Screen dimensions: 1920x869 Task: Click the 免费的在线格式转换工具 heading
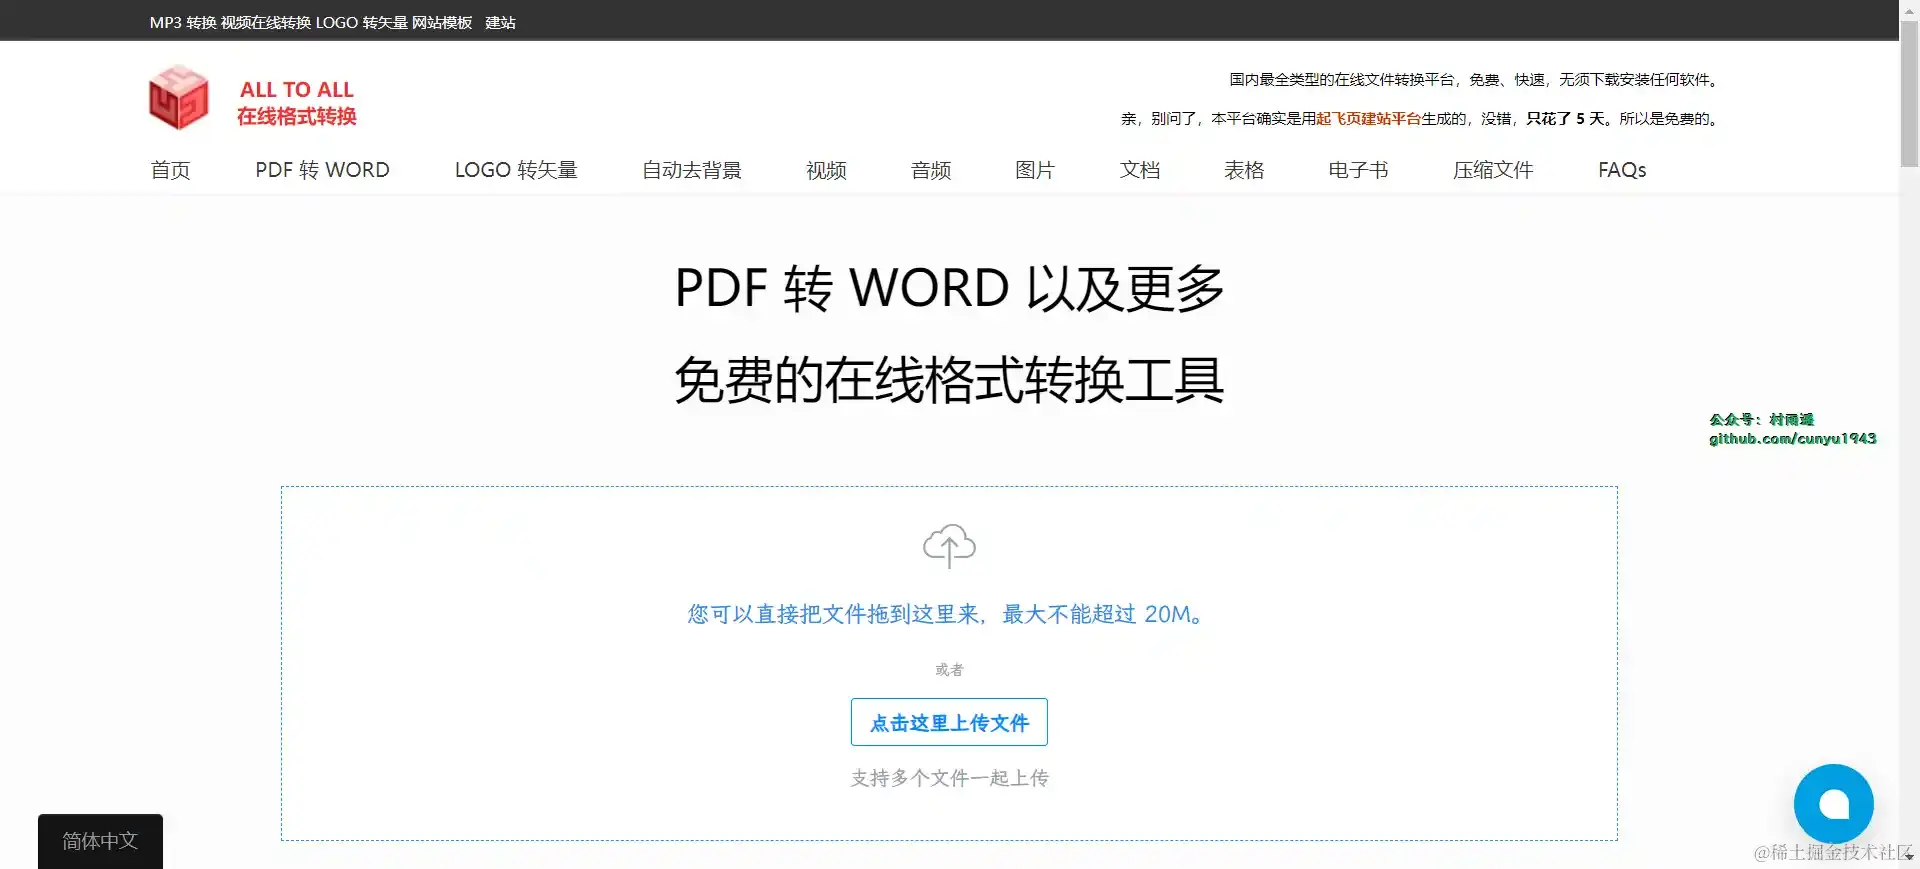point(949,381)
